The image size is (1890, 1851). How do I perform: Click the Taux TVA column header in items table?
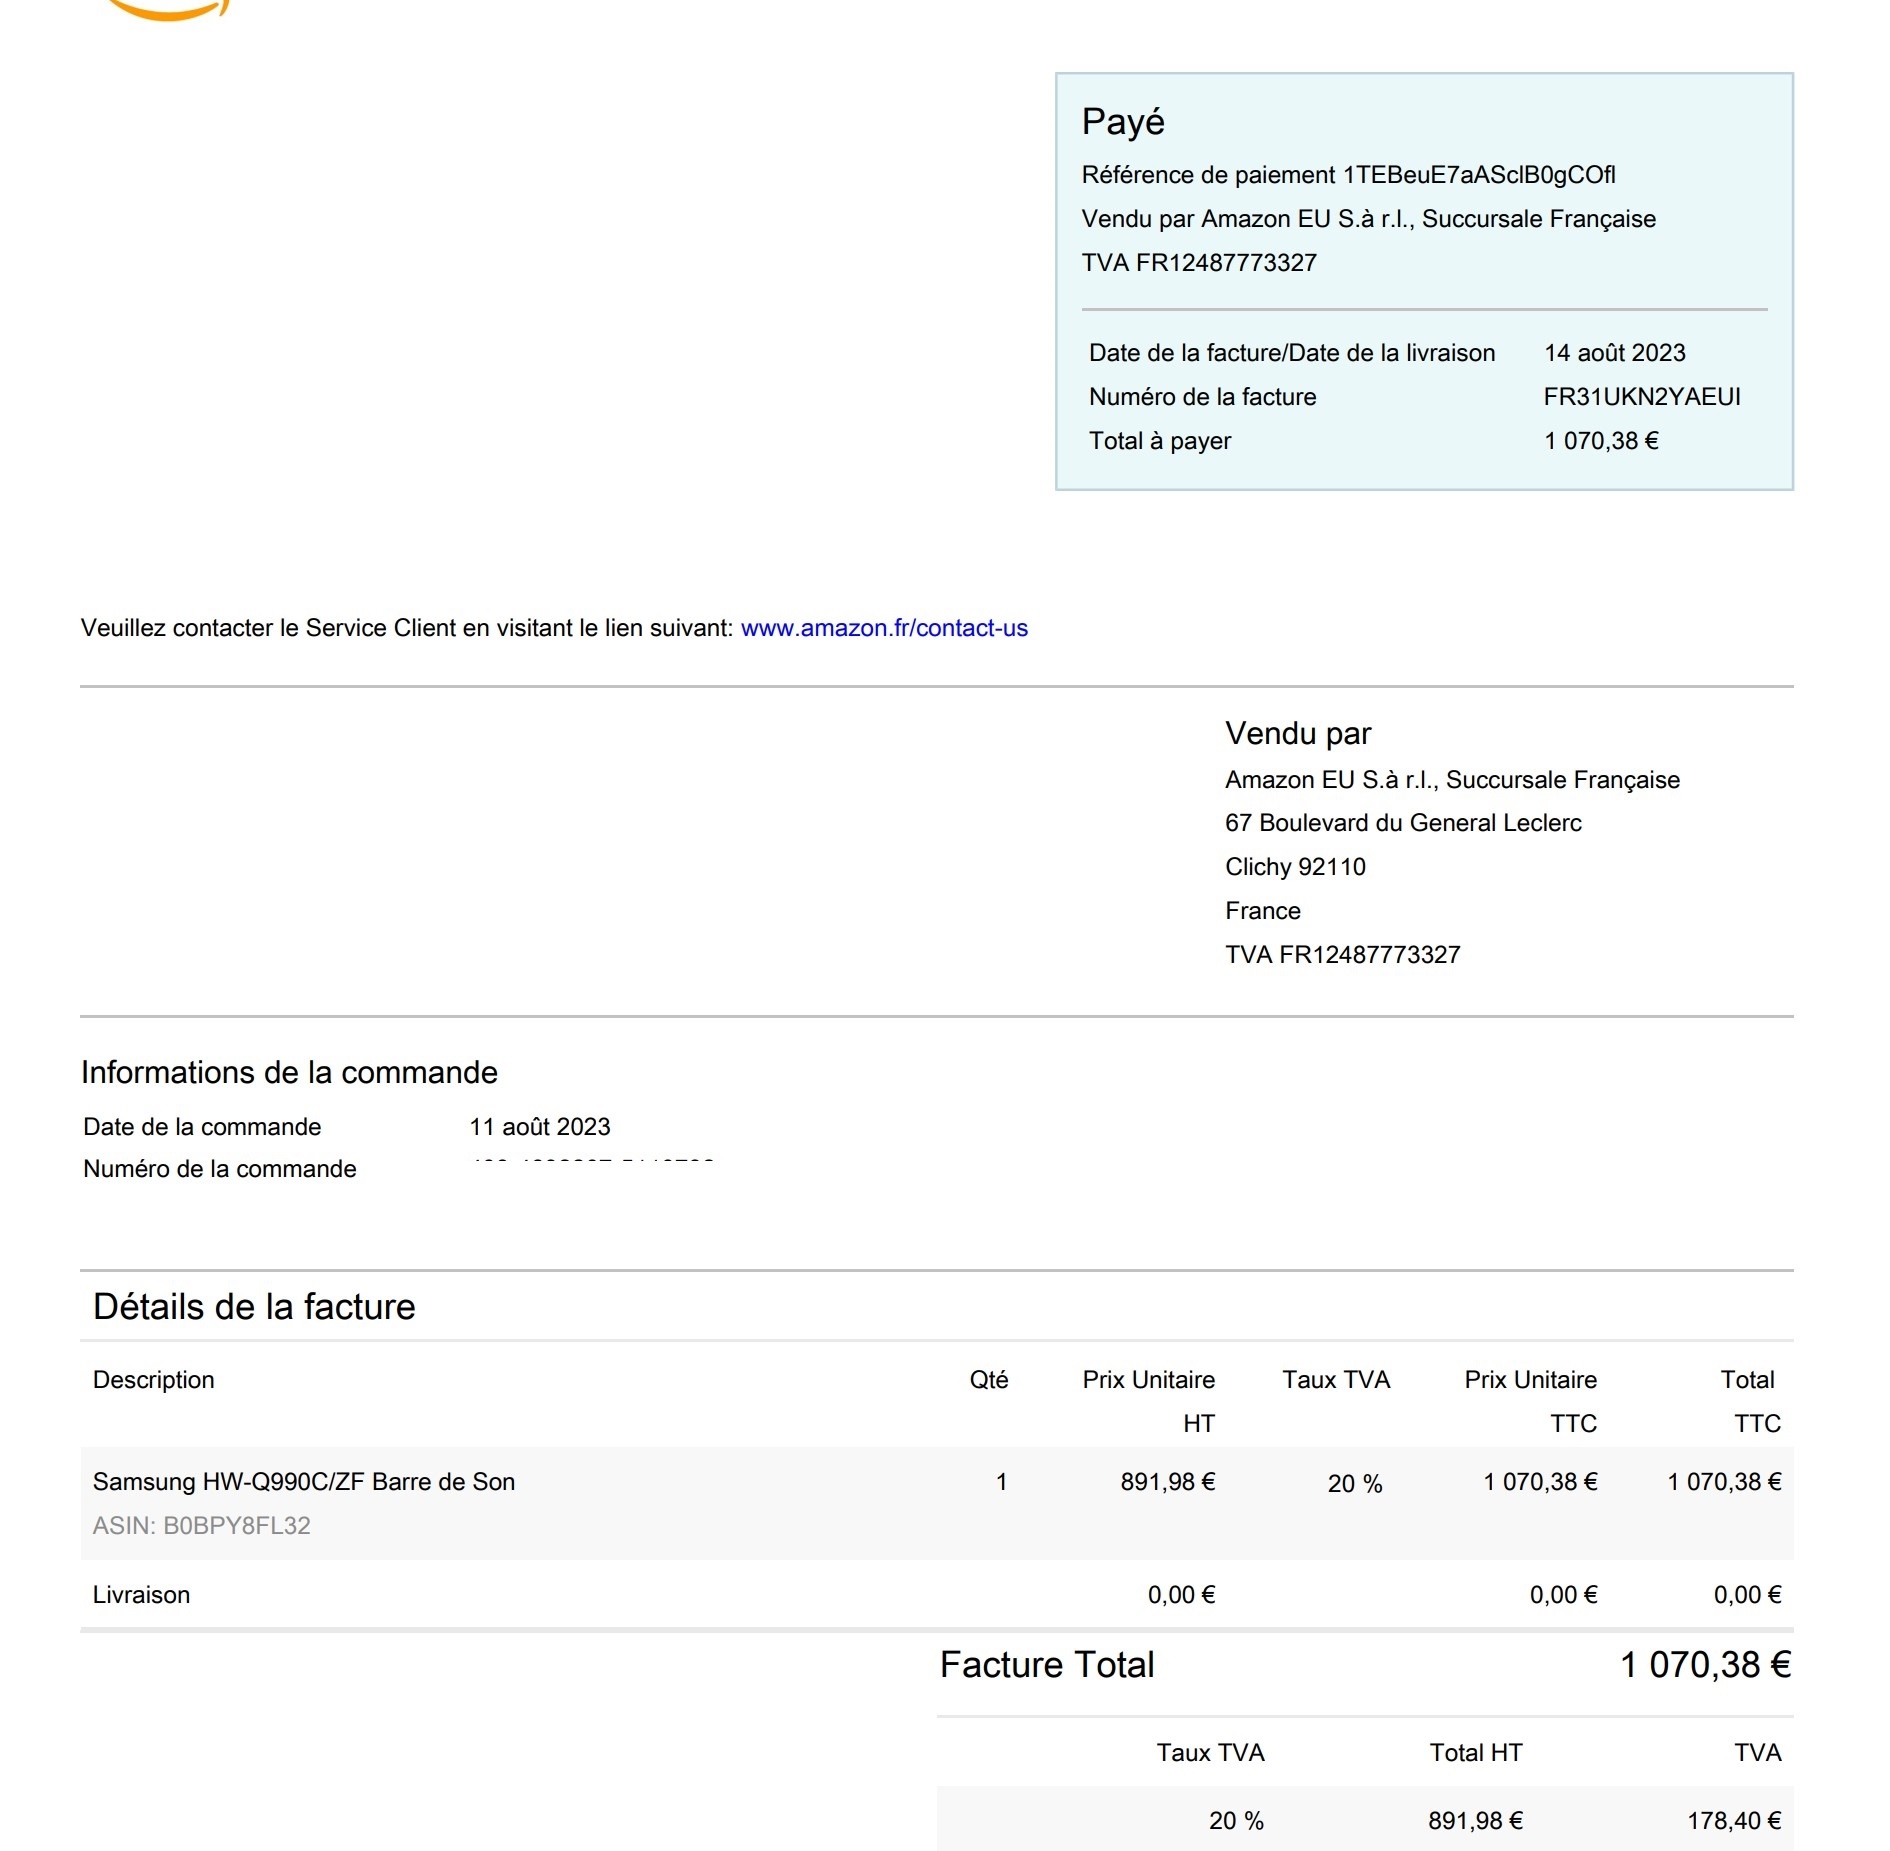[1336, 1380]
